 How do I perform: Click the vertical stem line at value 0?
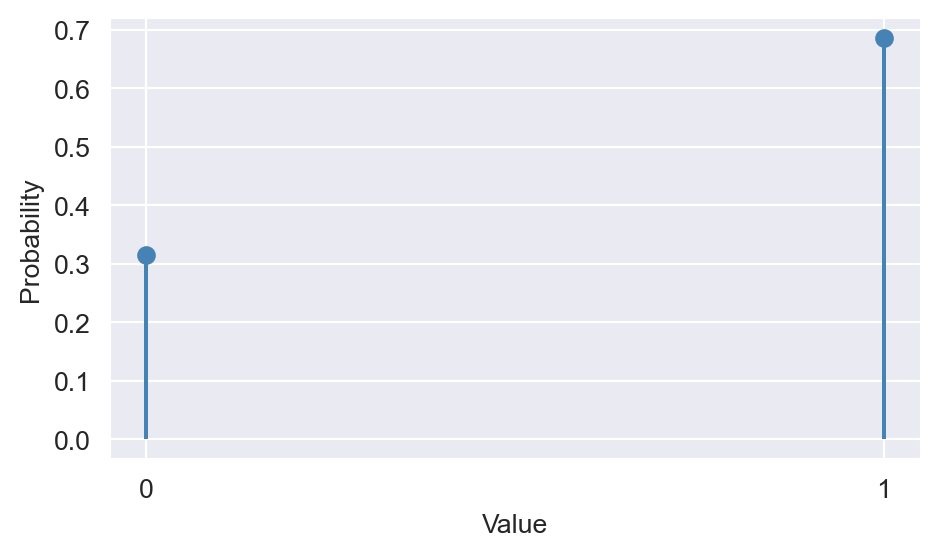tap(146, 348)
